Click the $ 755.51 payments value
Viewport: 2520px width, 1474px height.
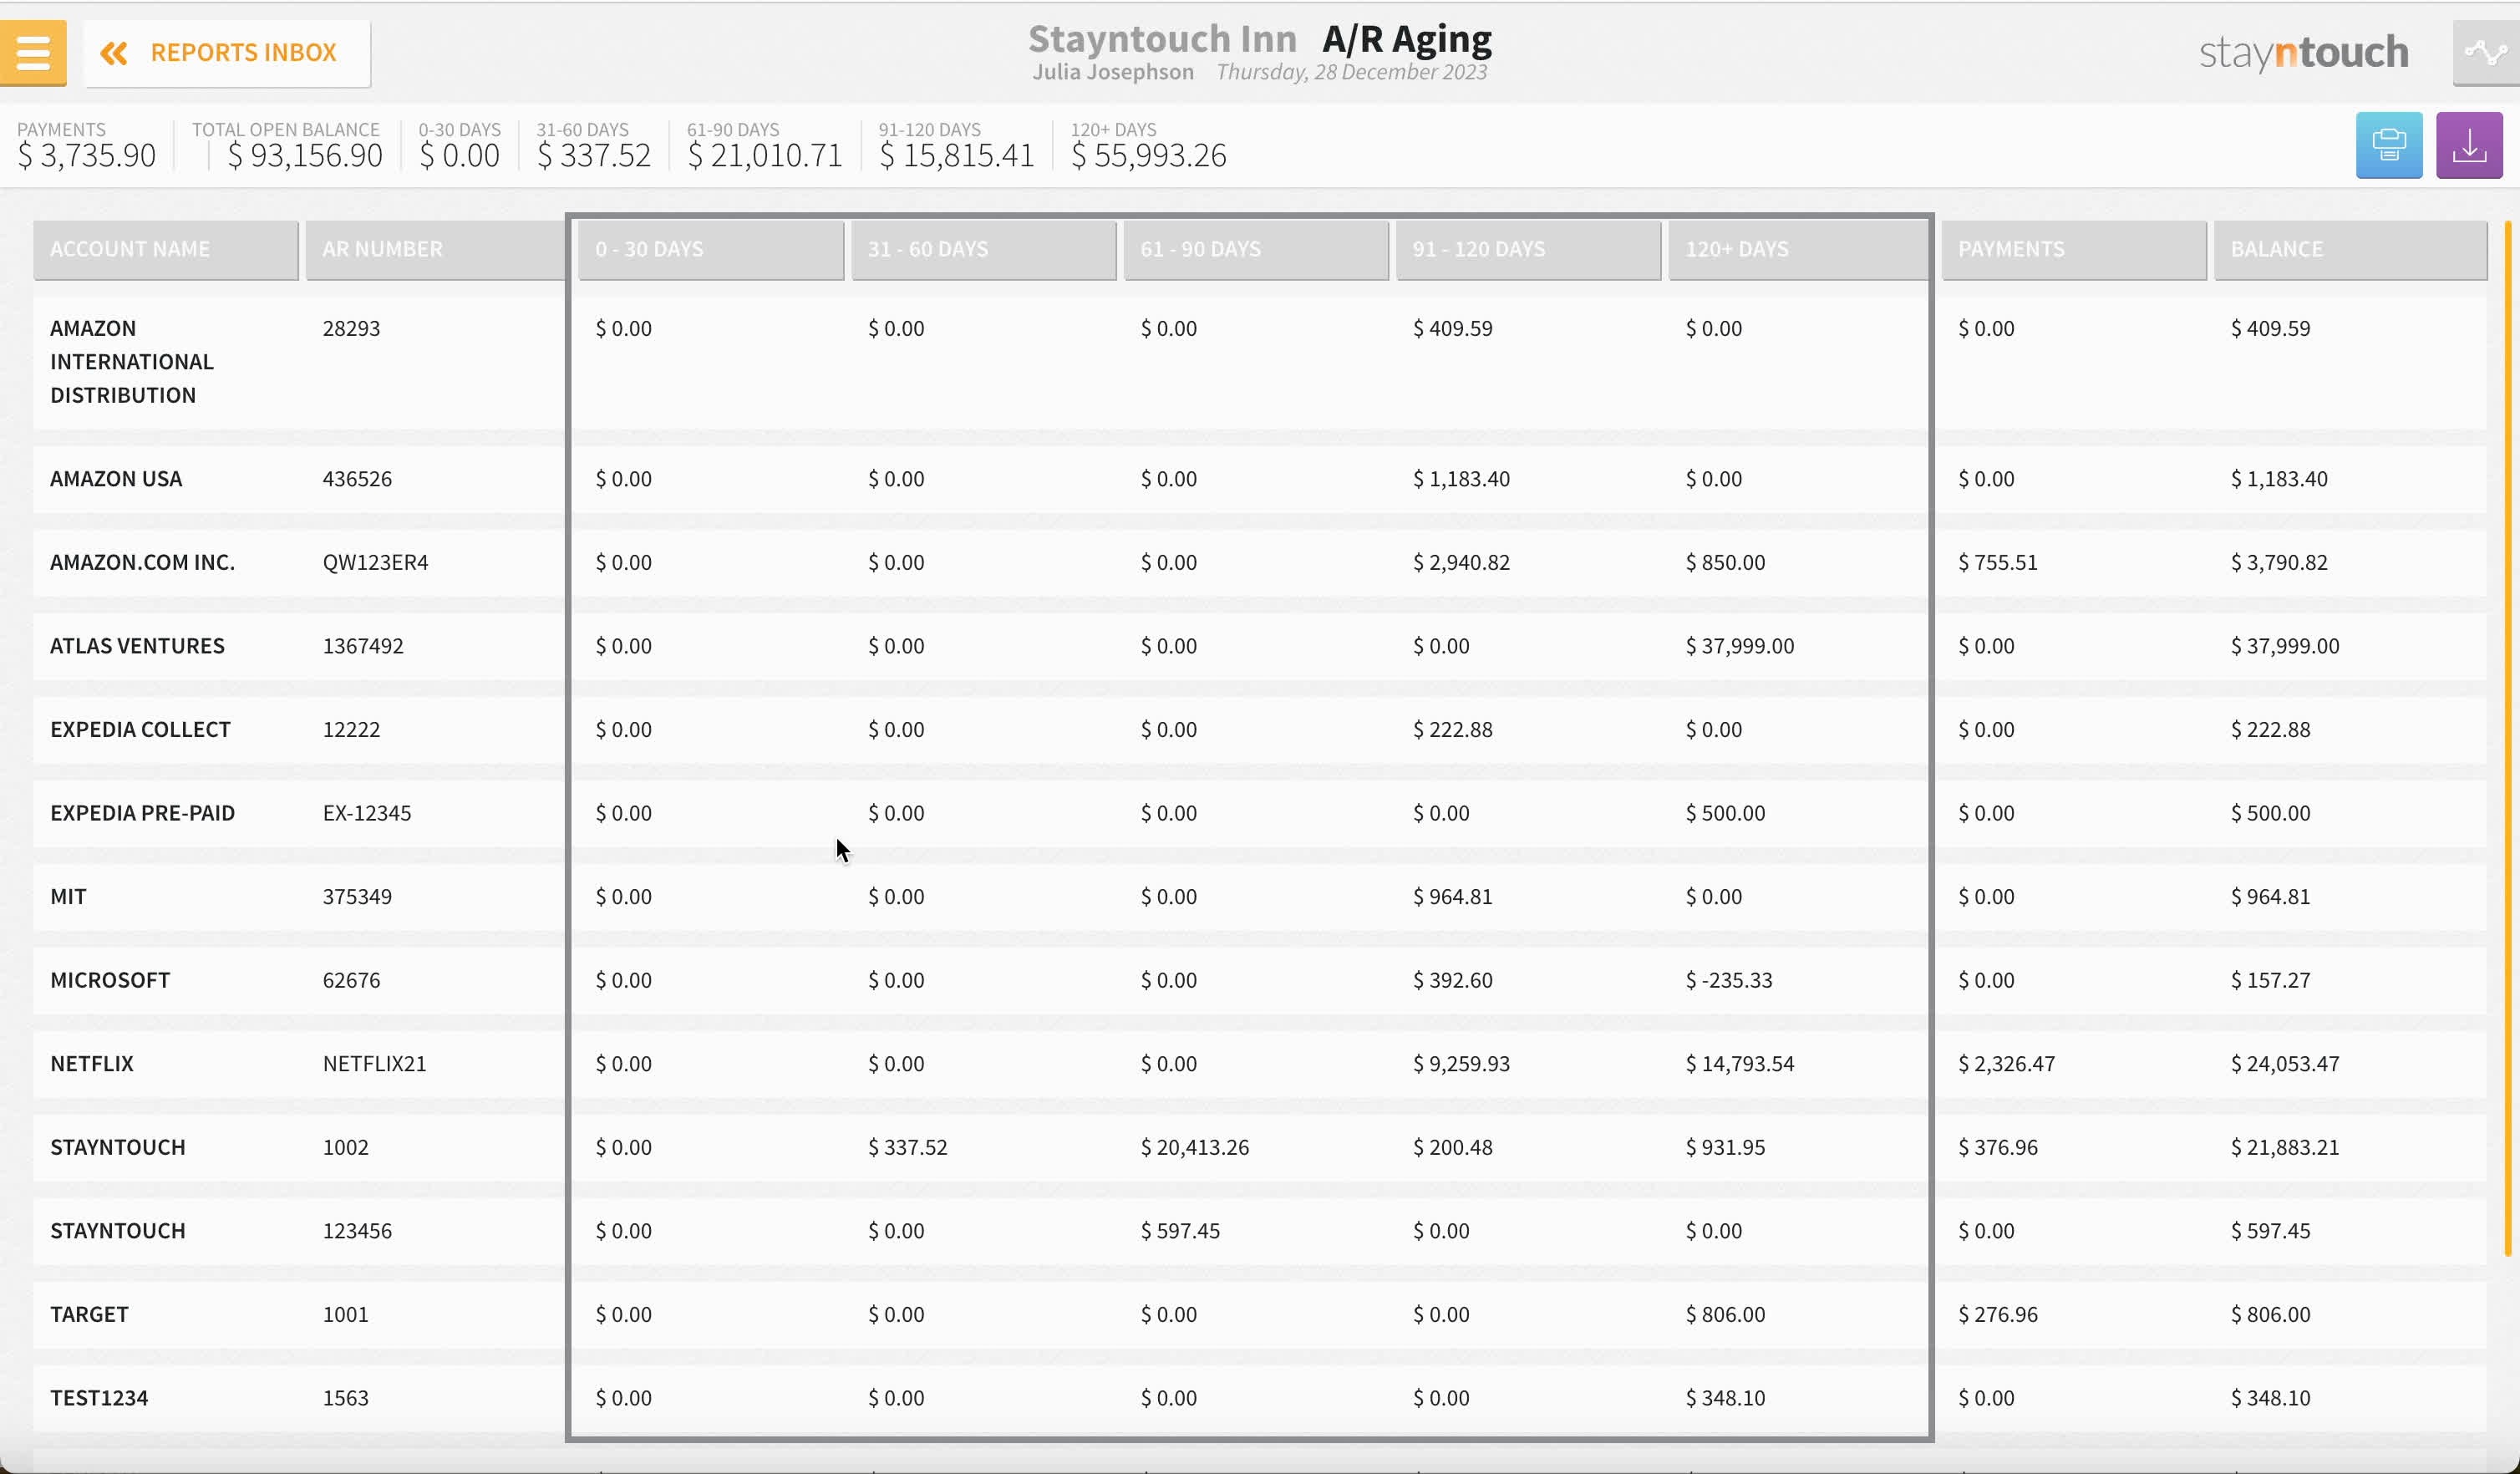click(x=1997, y=562)
